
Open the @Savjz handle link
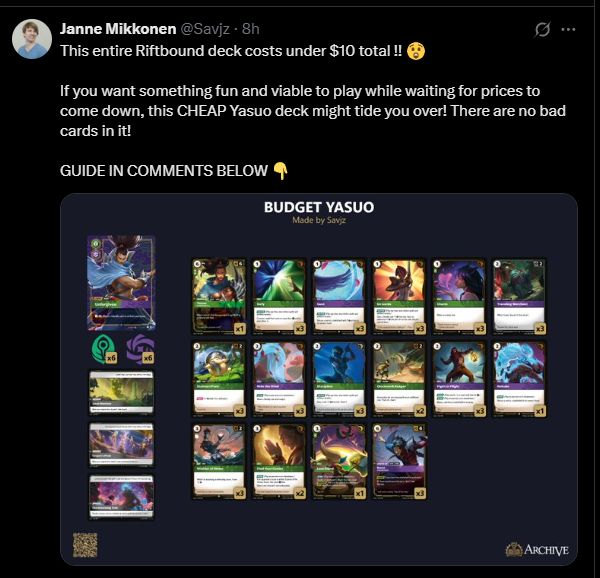pos(205,29)
